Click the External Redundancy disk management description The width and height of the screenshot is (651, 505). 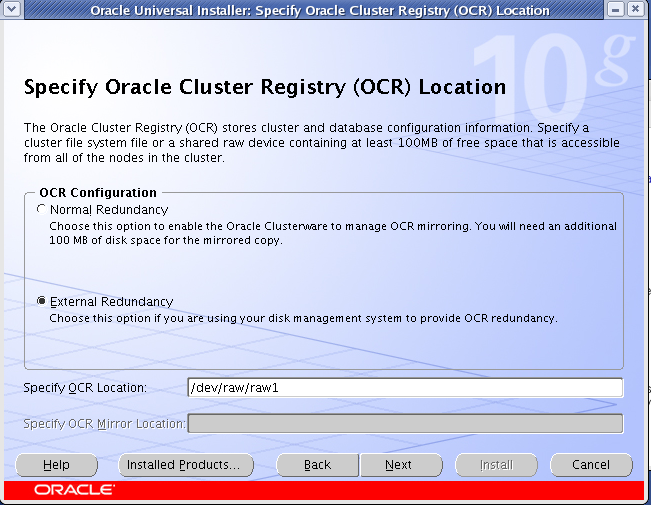303,318
